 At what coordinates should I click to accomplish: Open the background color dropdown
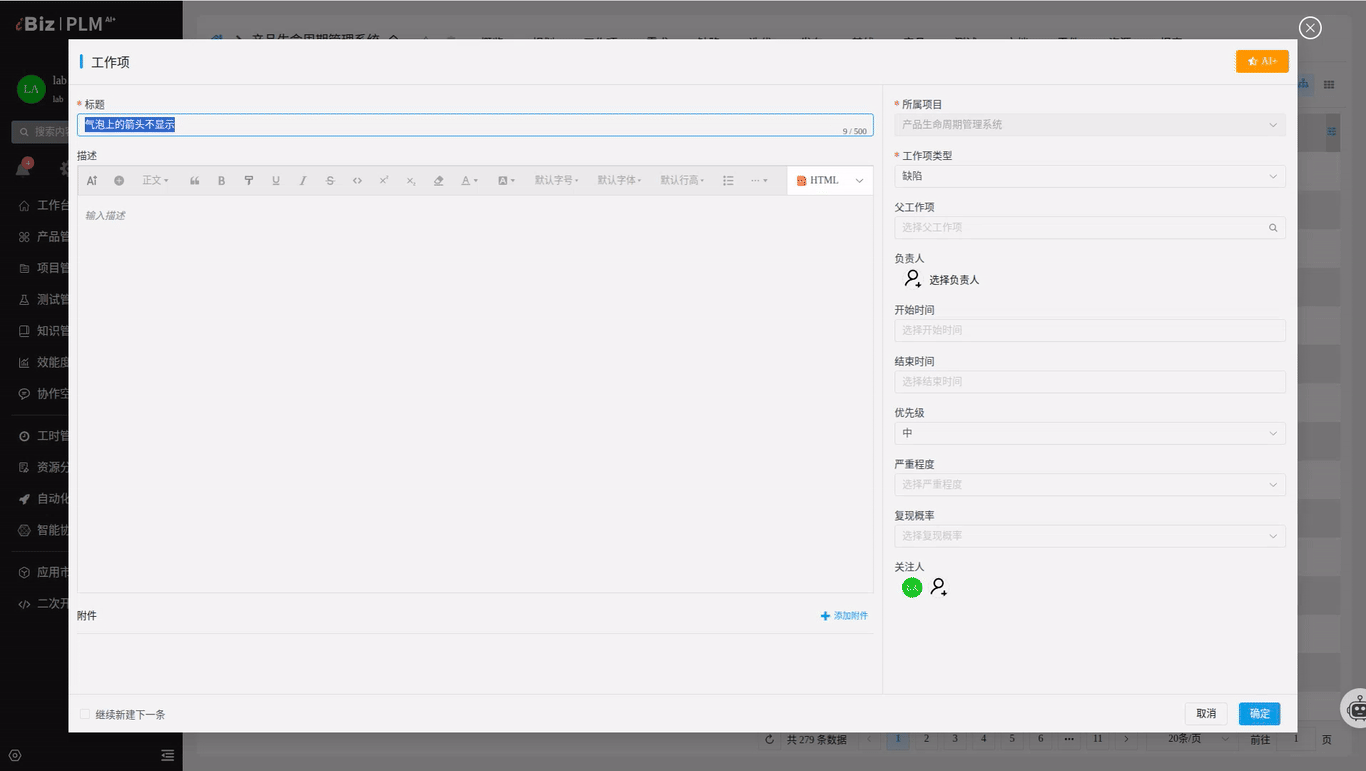pyautogui.click(x=506, y=181)
